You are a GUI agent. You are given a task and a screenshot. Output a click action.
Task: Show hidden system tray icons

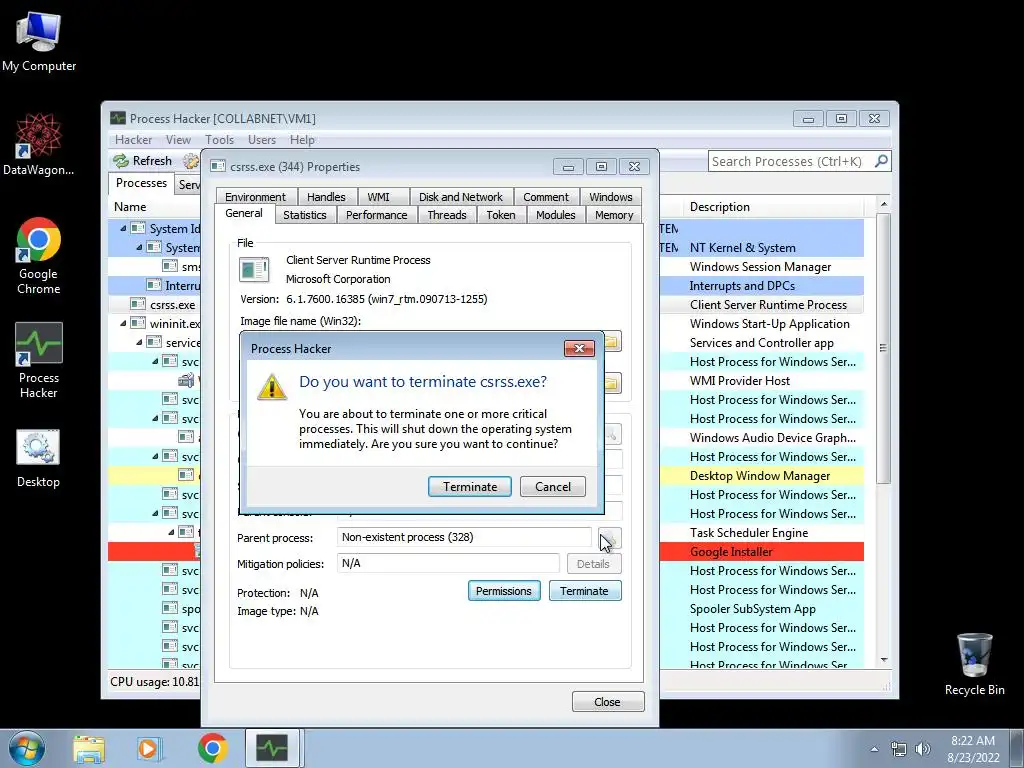(x=874, y=749)
